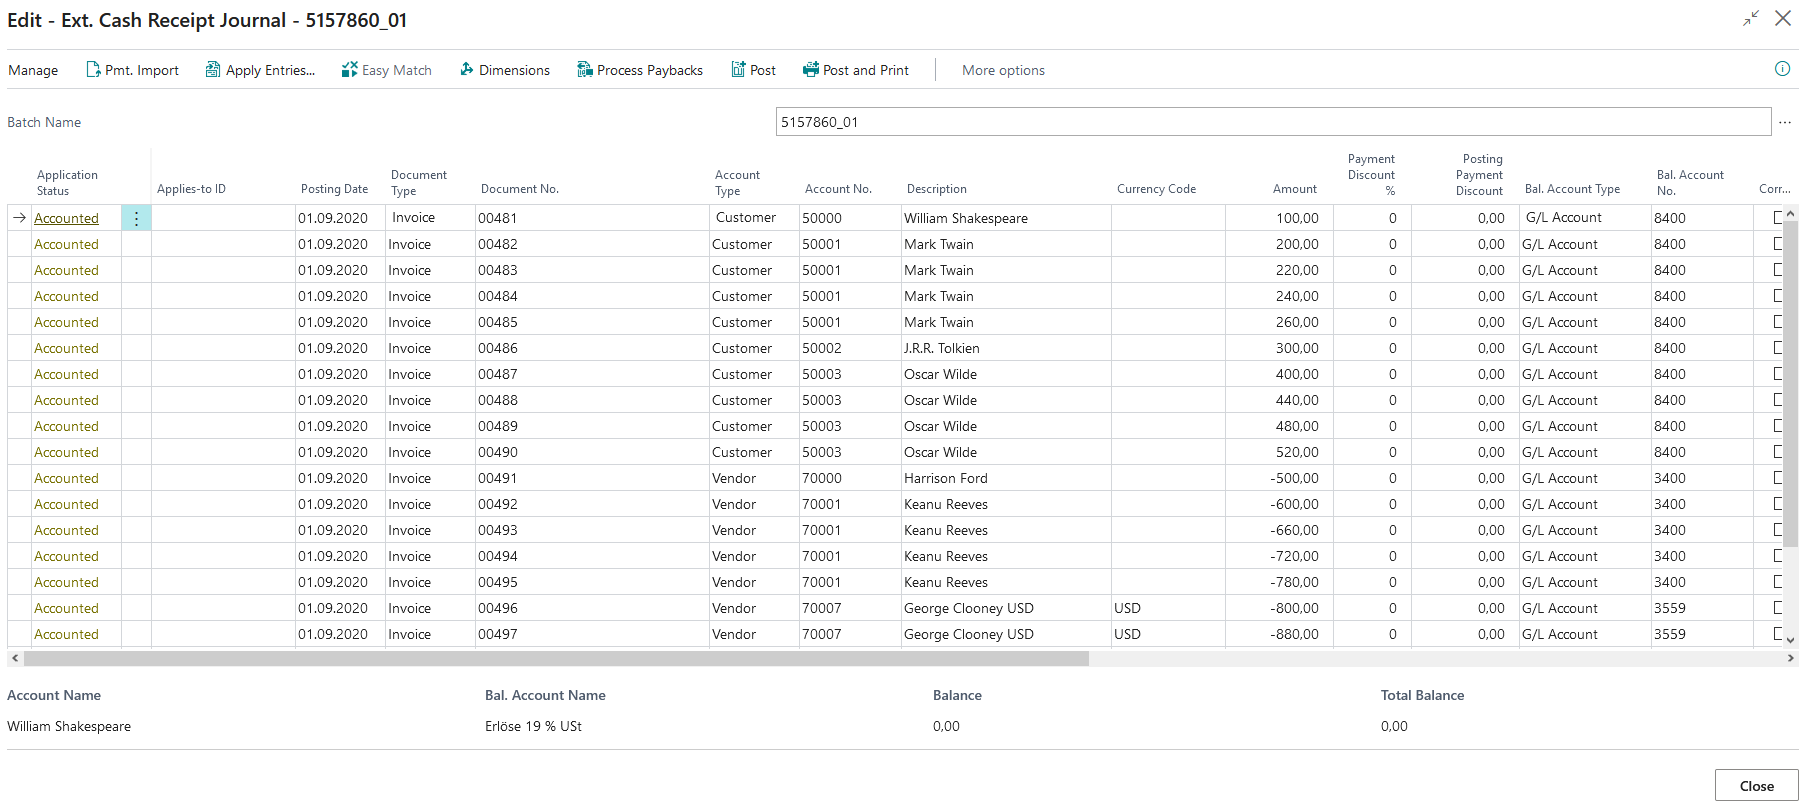
Task: Click the Post and Print printer icon
Action: [811, 70]
